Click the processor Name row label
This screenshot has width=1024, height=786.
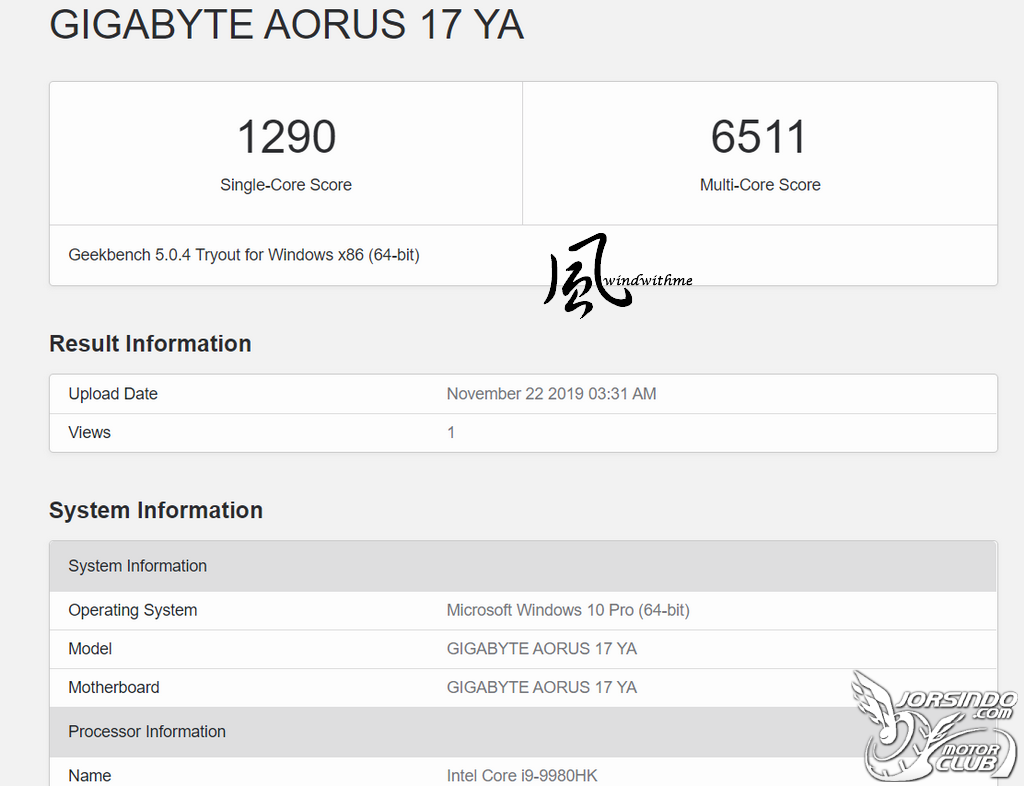coord(89,776)
